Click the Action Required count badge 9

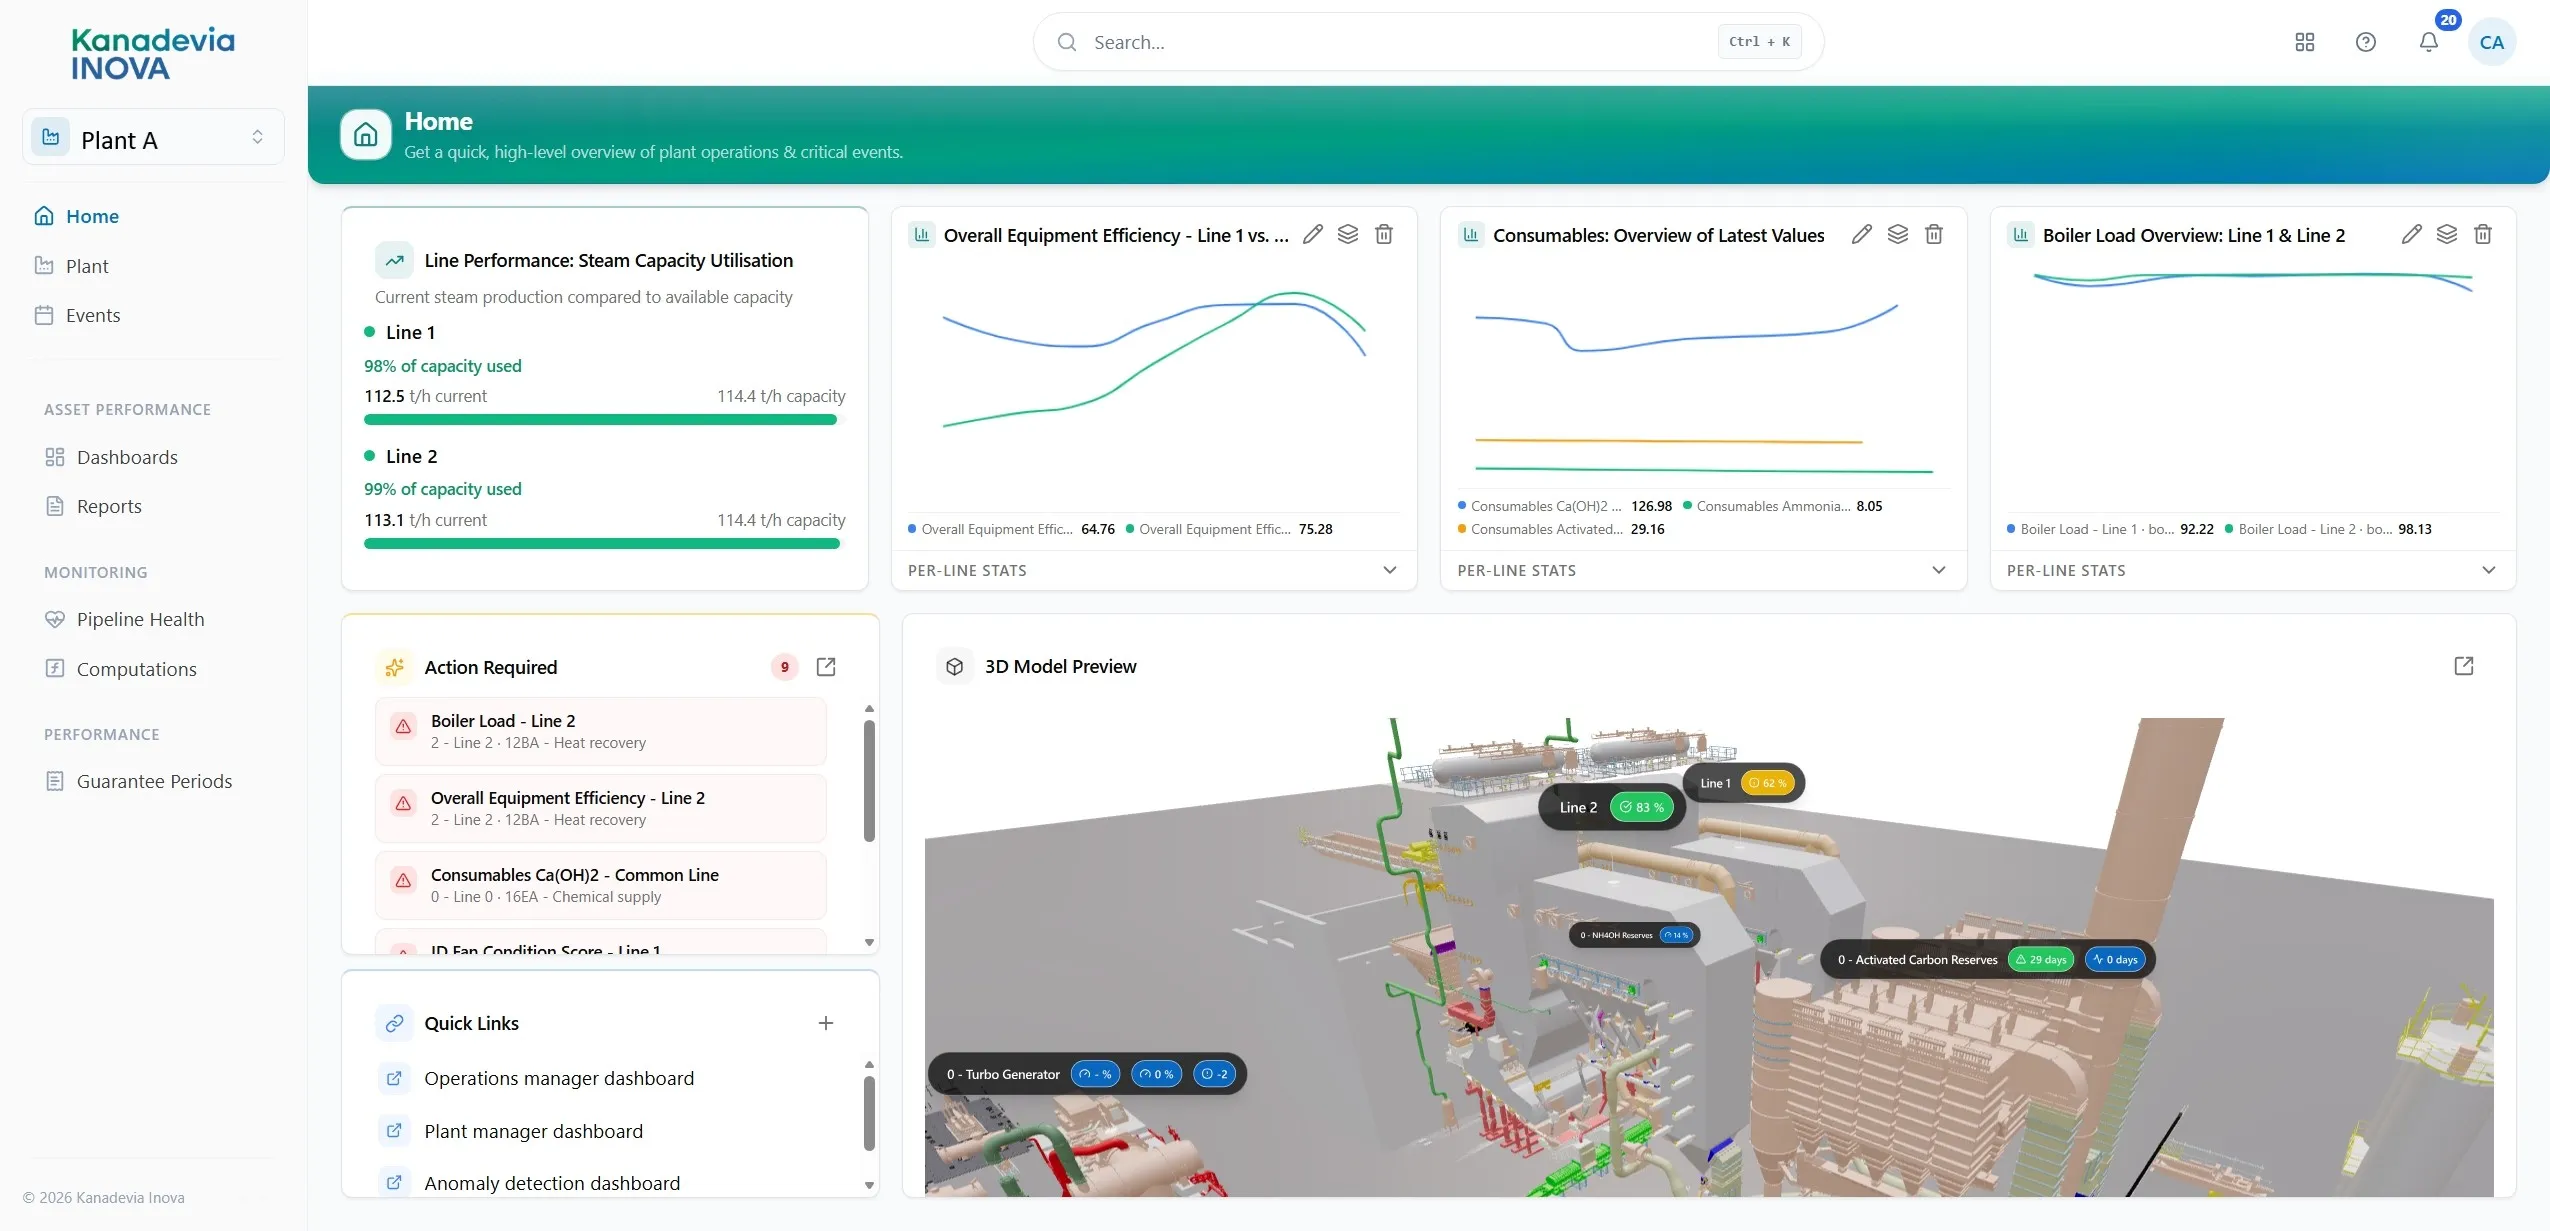pyautogui.click(x=784, y=667)
